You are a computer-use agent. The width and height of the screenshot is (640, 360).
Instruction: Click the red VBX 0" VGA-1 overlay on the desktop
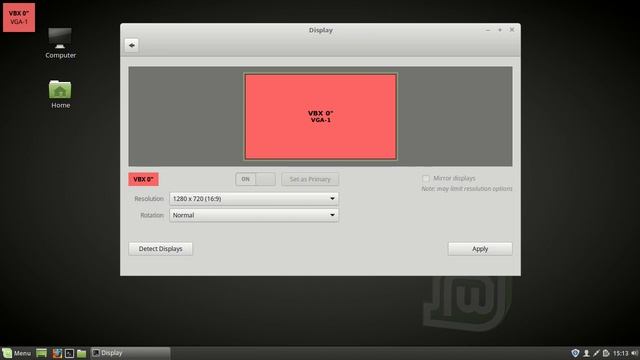(x=19, y=18)
